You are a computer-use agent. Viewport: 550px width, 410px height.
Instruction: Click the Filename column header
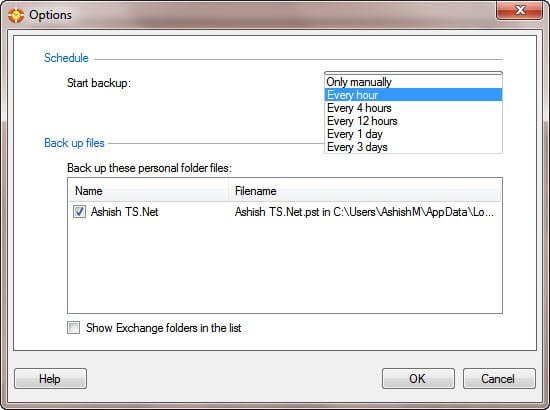[365, 191]
